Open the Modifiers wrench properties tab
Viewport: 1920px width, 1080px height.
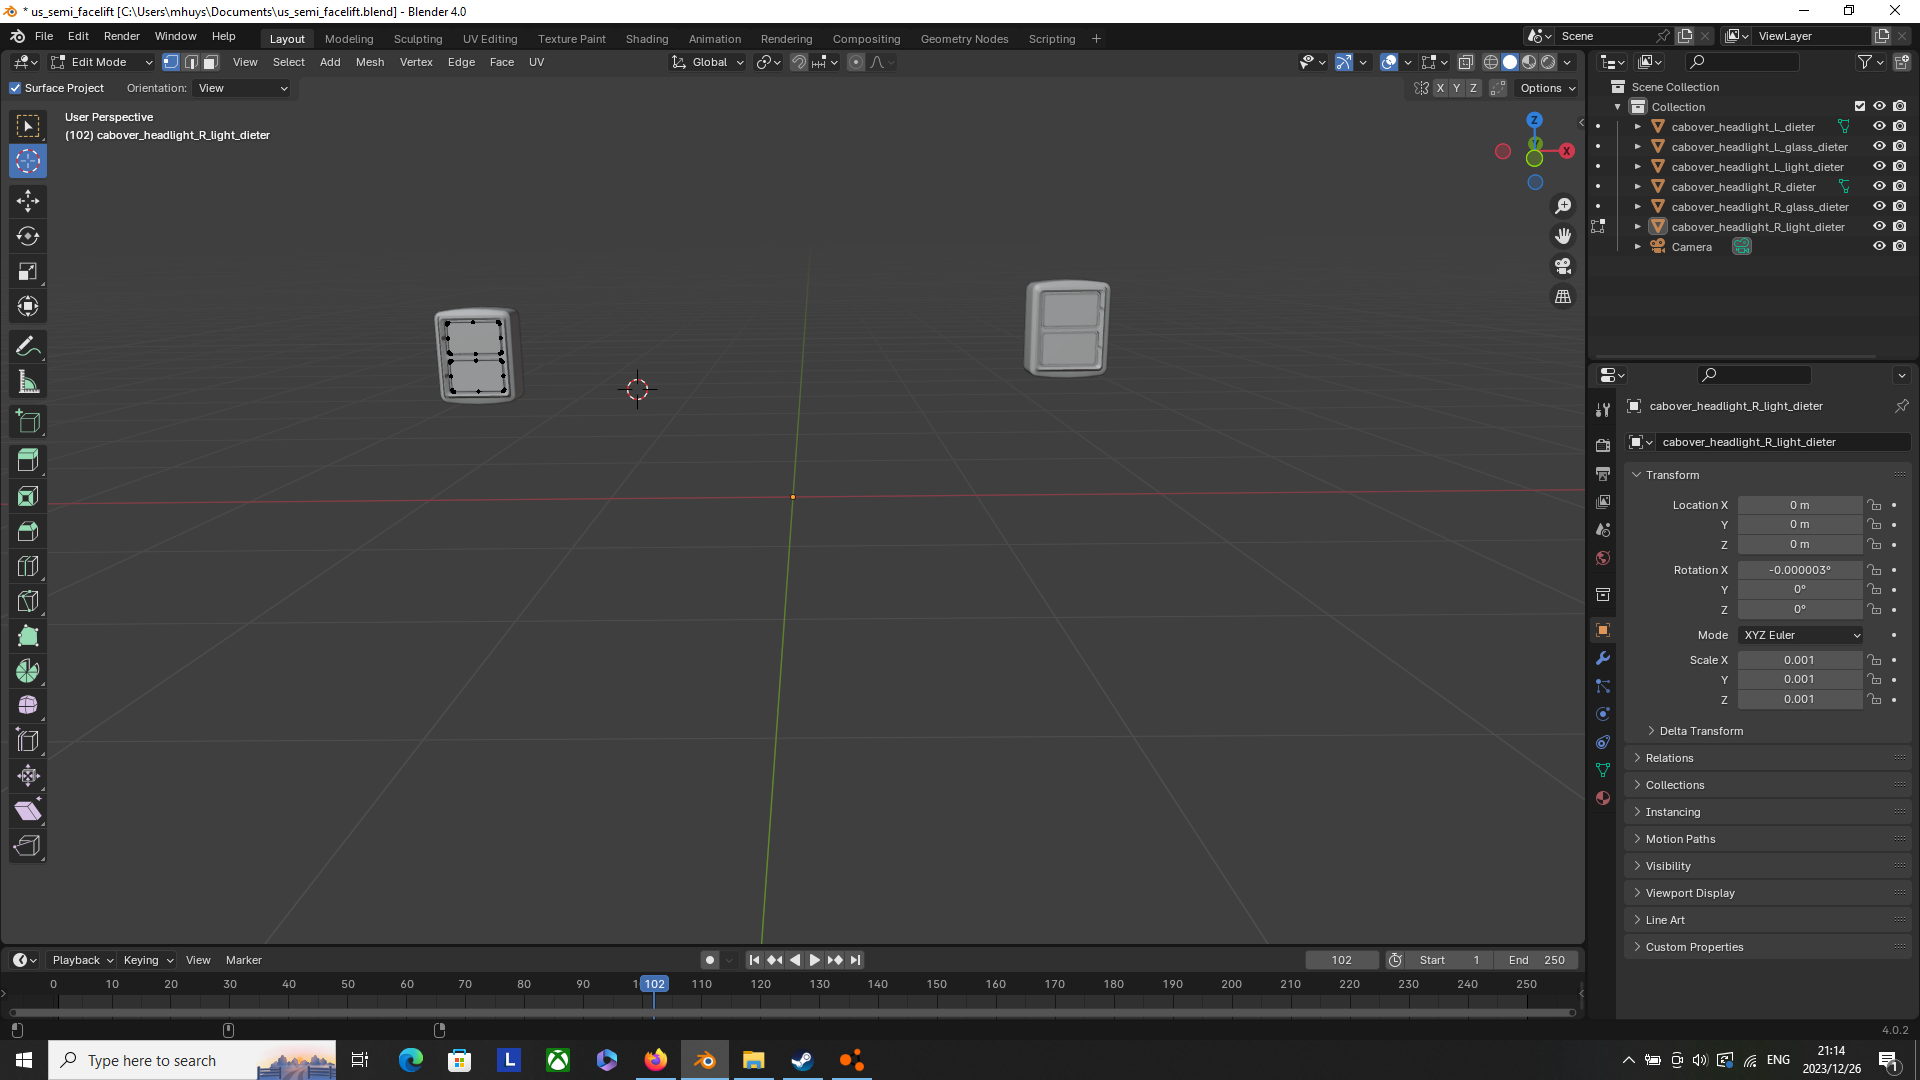pos(1603,658)
